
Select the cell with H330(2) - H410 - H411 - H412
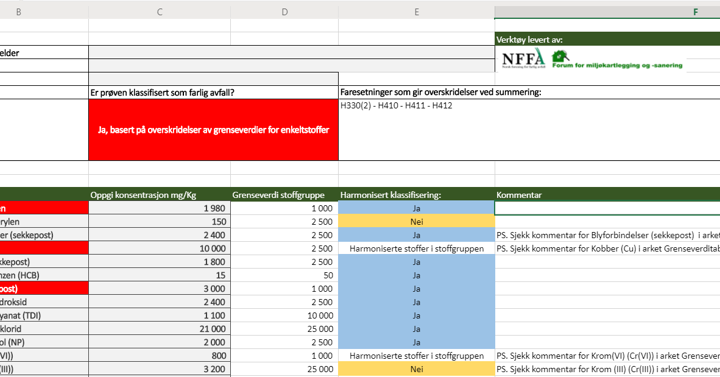click(x=529, y=129)
